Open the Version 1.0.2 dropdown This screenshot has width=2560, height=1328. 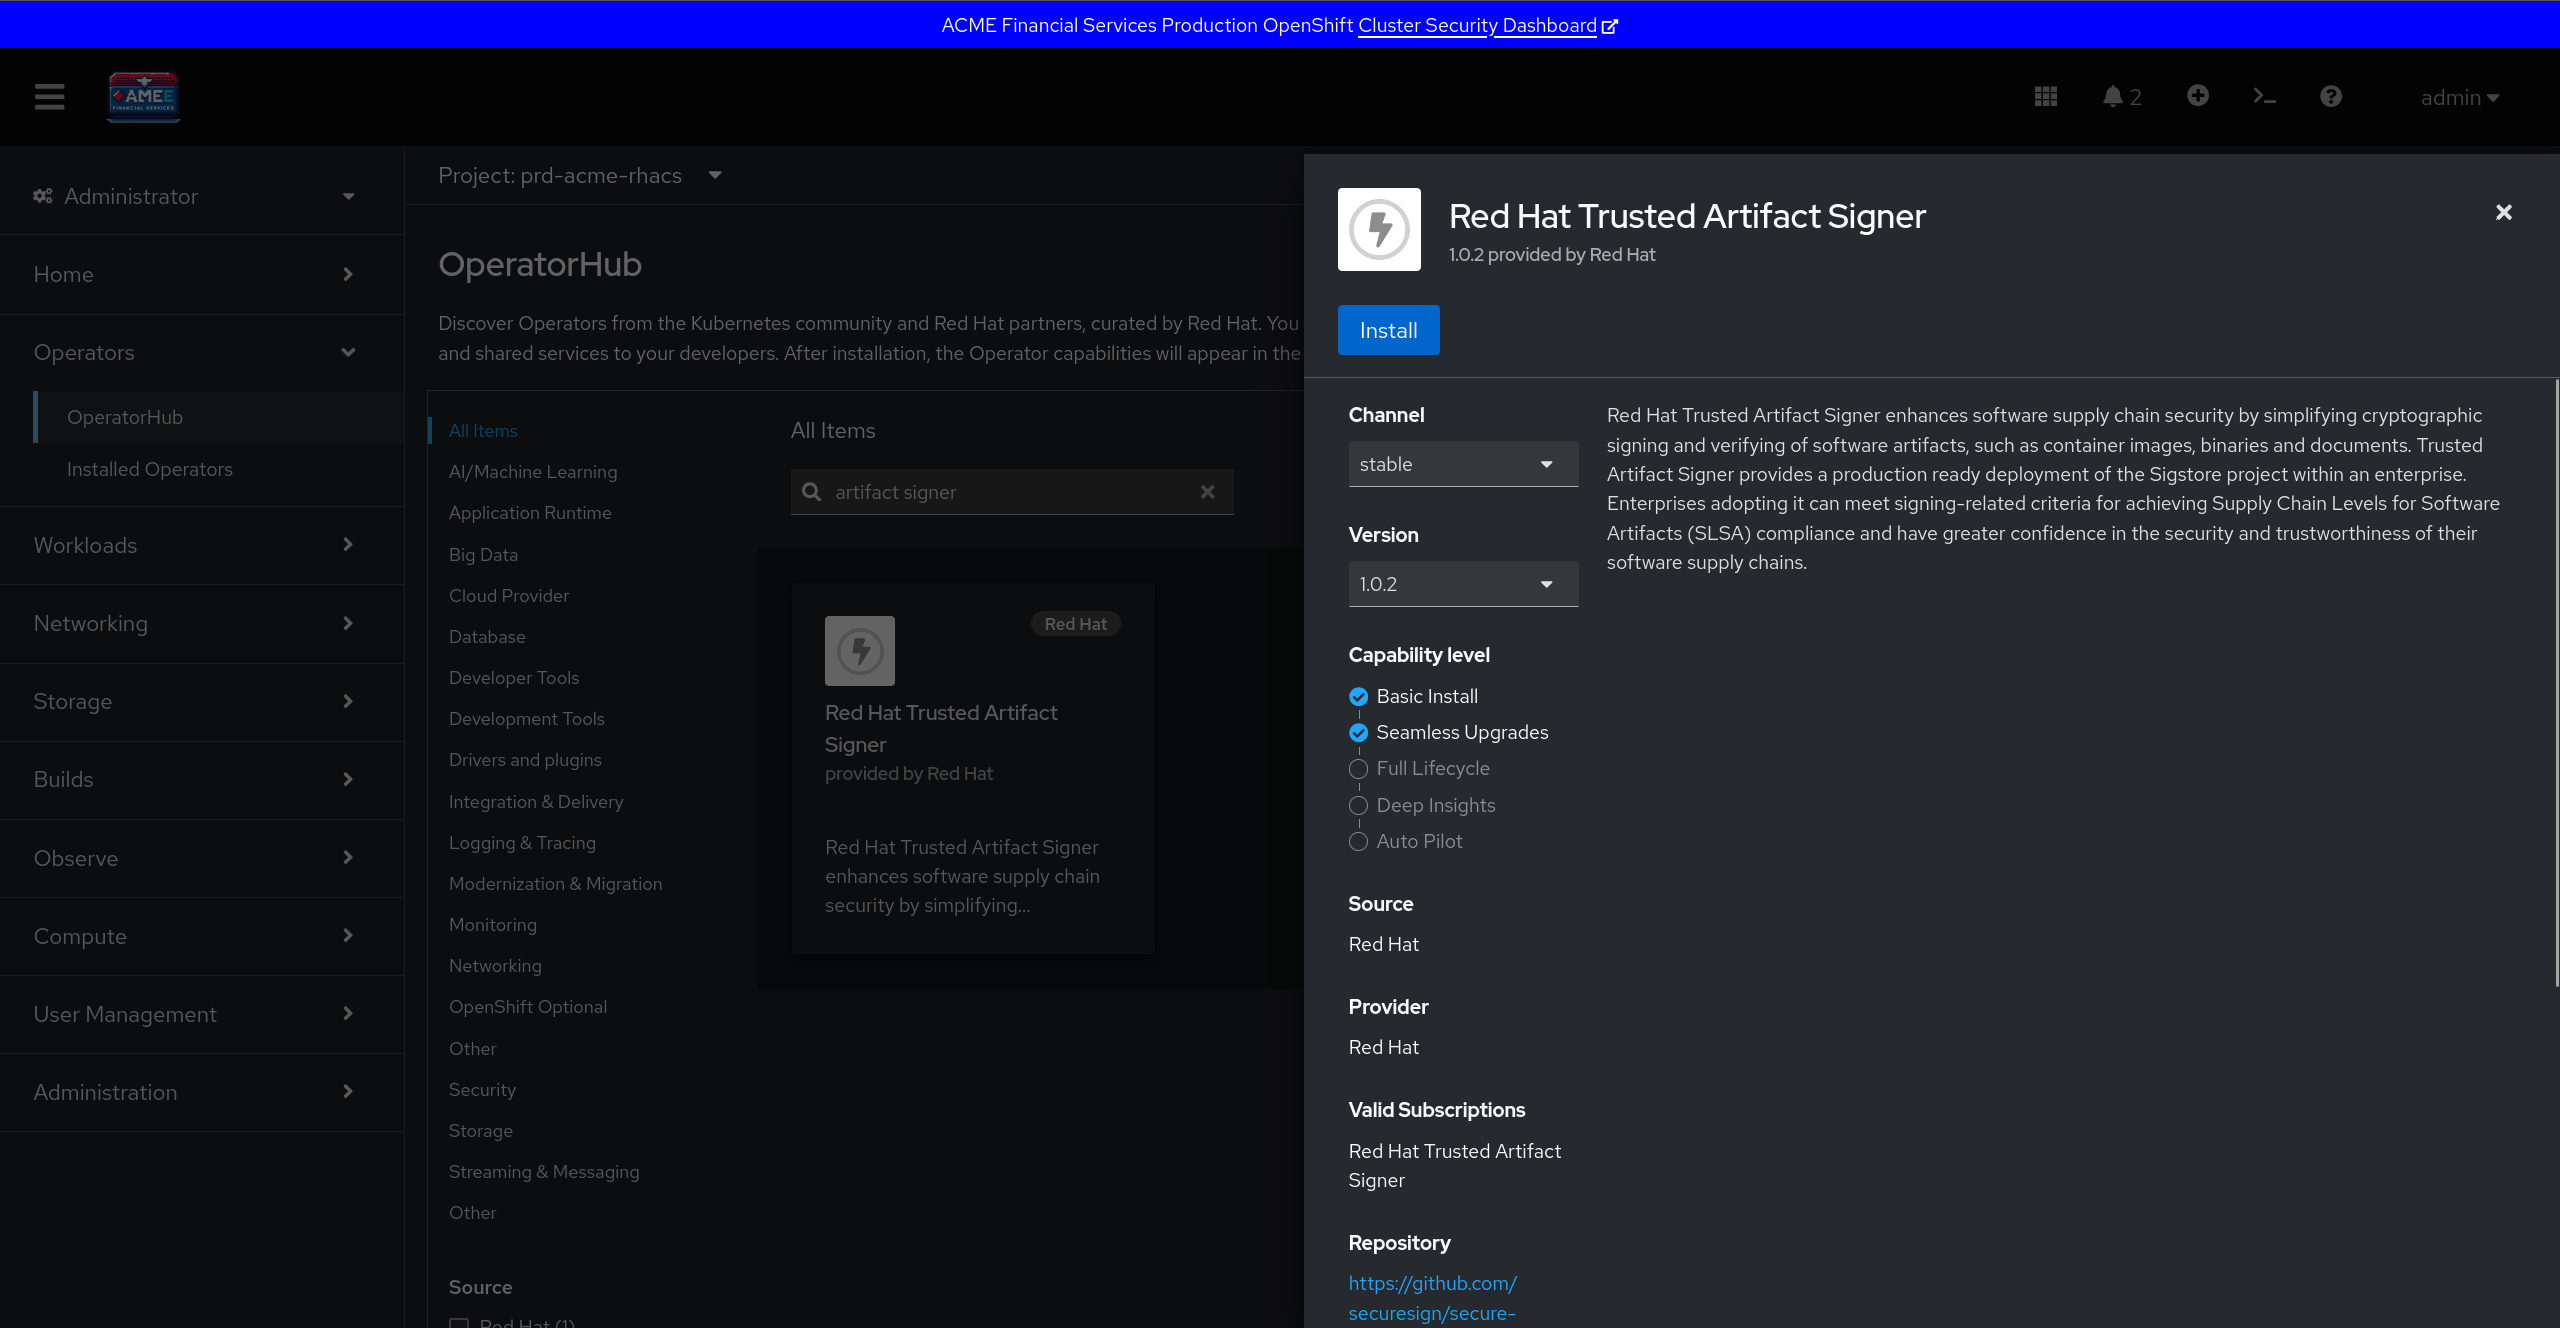tap(1462, 584)
